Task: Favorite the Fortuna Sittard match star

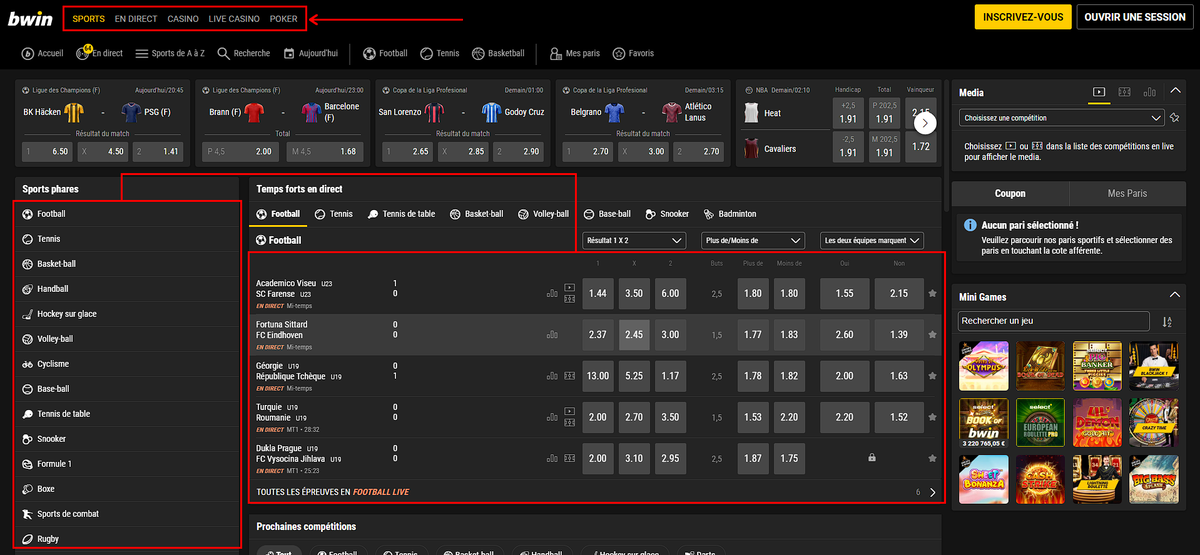Action: coord(933,335)
